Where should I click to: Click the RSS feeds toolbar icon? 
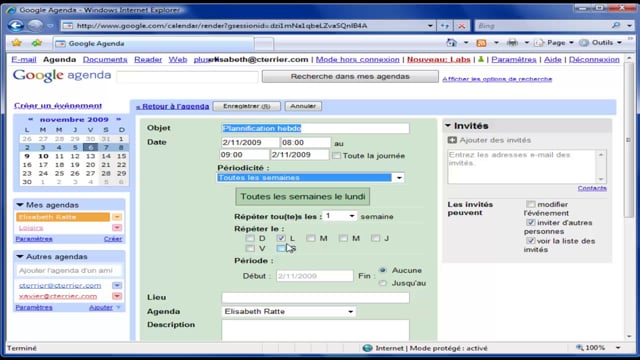pyautogui.click(x=482, y=43)
